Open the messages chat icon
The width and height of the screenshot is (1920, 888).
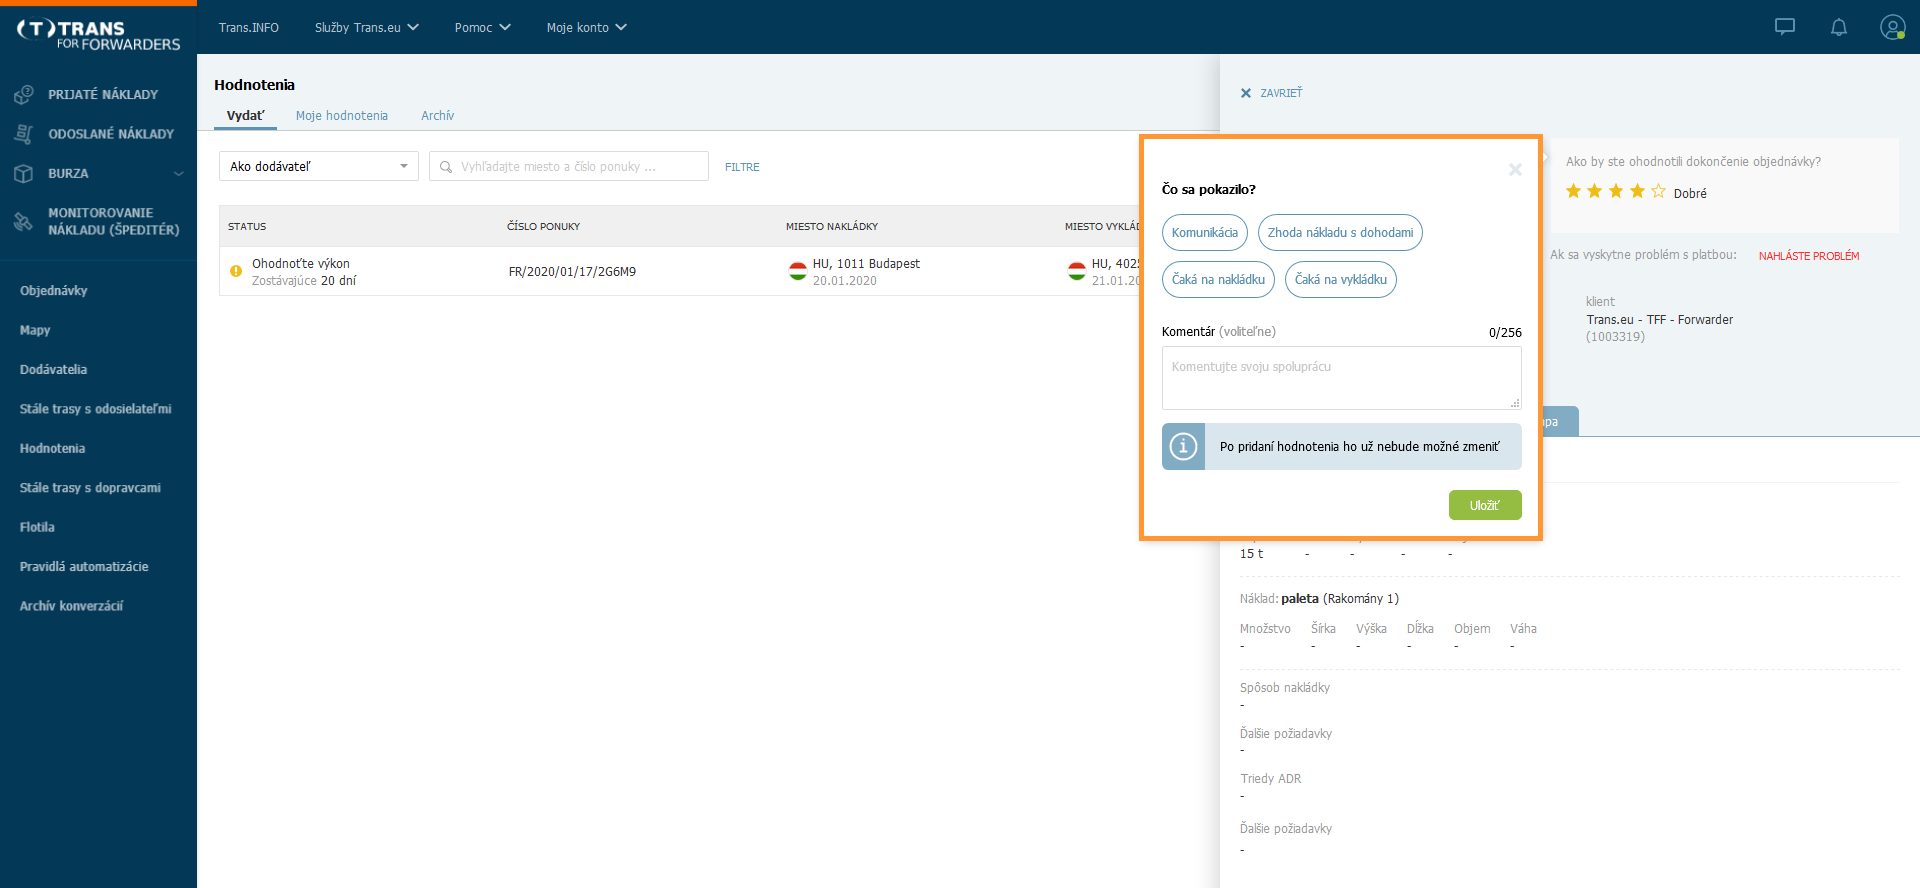(x=1785, y=27)
